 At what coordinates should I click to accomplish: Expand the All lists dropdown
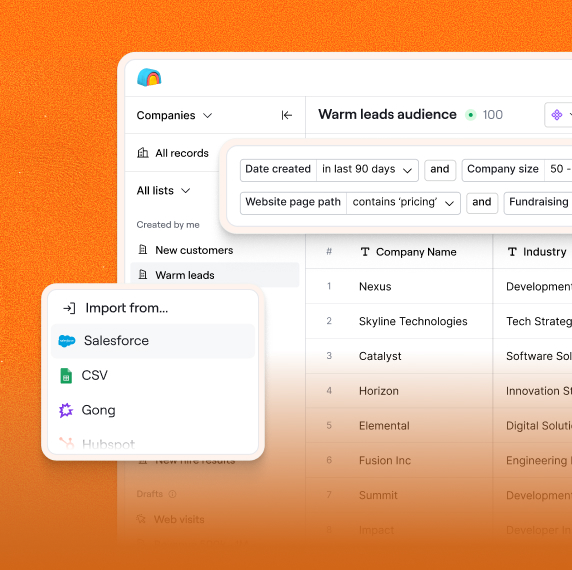pos(163,190)
